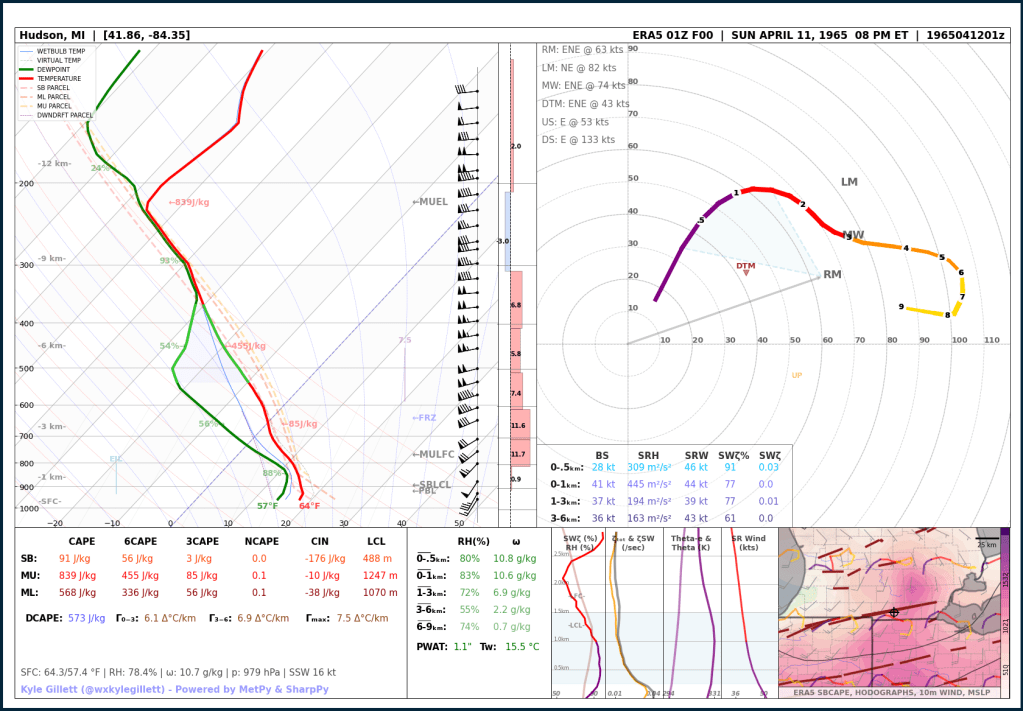Click the DCAPE 573 J/kg value
Viewport: 1023px width, 711px height.
[x=86, y=618]
